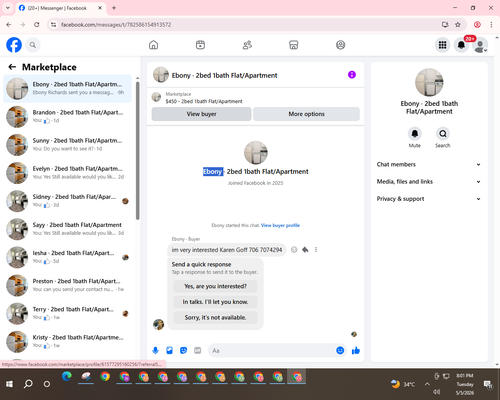Screen dimensions: 500x400
Task: Click the View buyer button
Action: point(201,114)
